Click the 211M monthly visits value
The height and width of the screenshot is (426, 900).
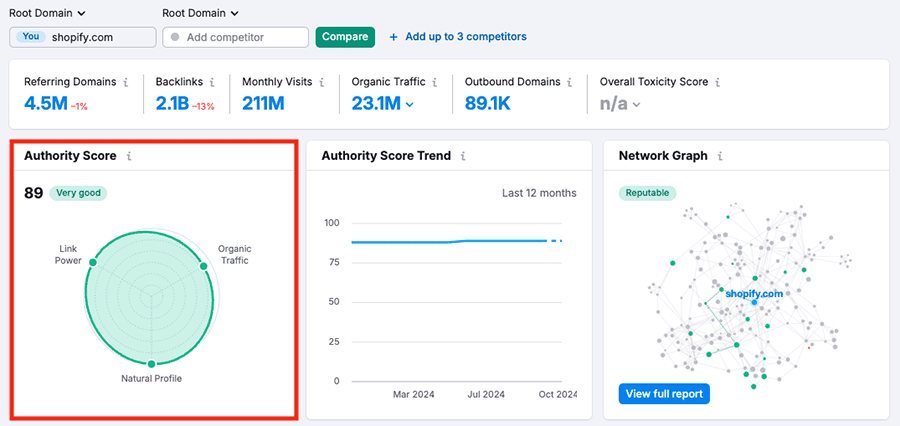(x=263, y=103)
